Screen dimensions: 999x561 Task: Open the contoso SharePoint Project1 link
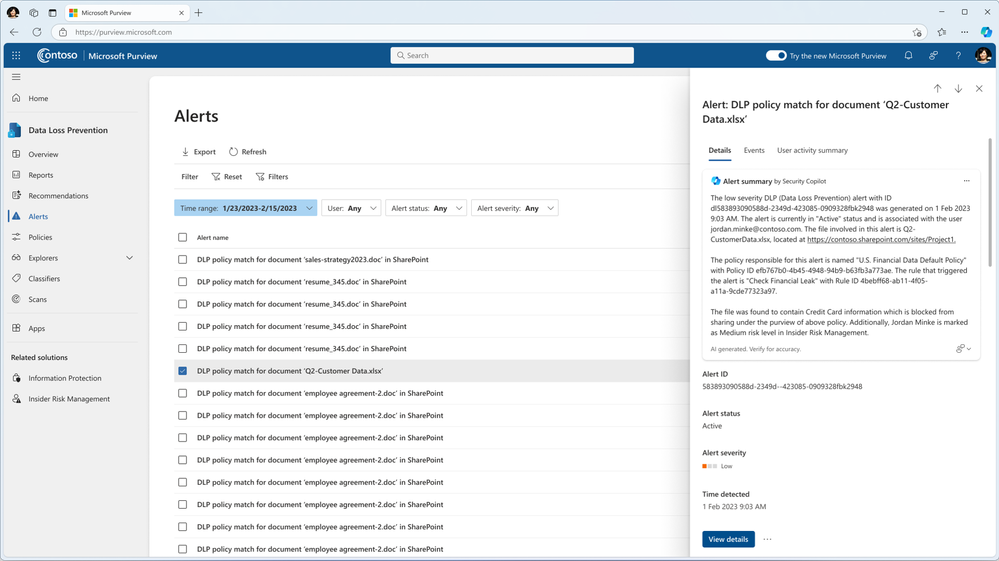click(881, 239)
